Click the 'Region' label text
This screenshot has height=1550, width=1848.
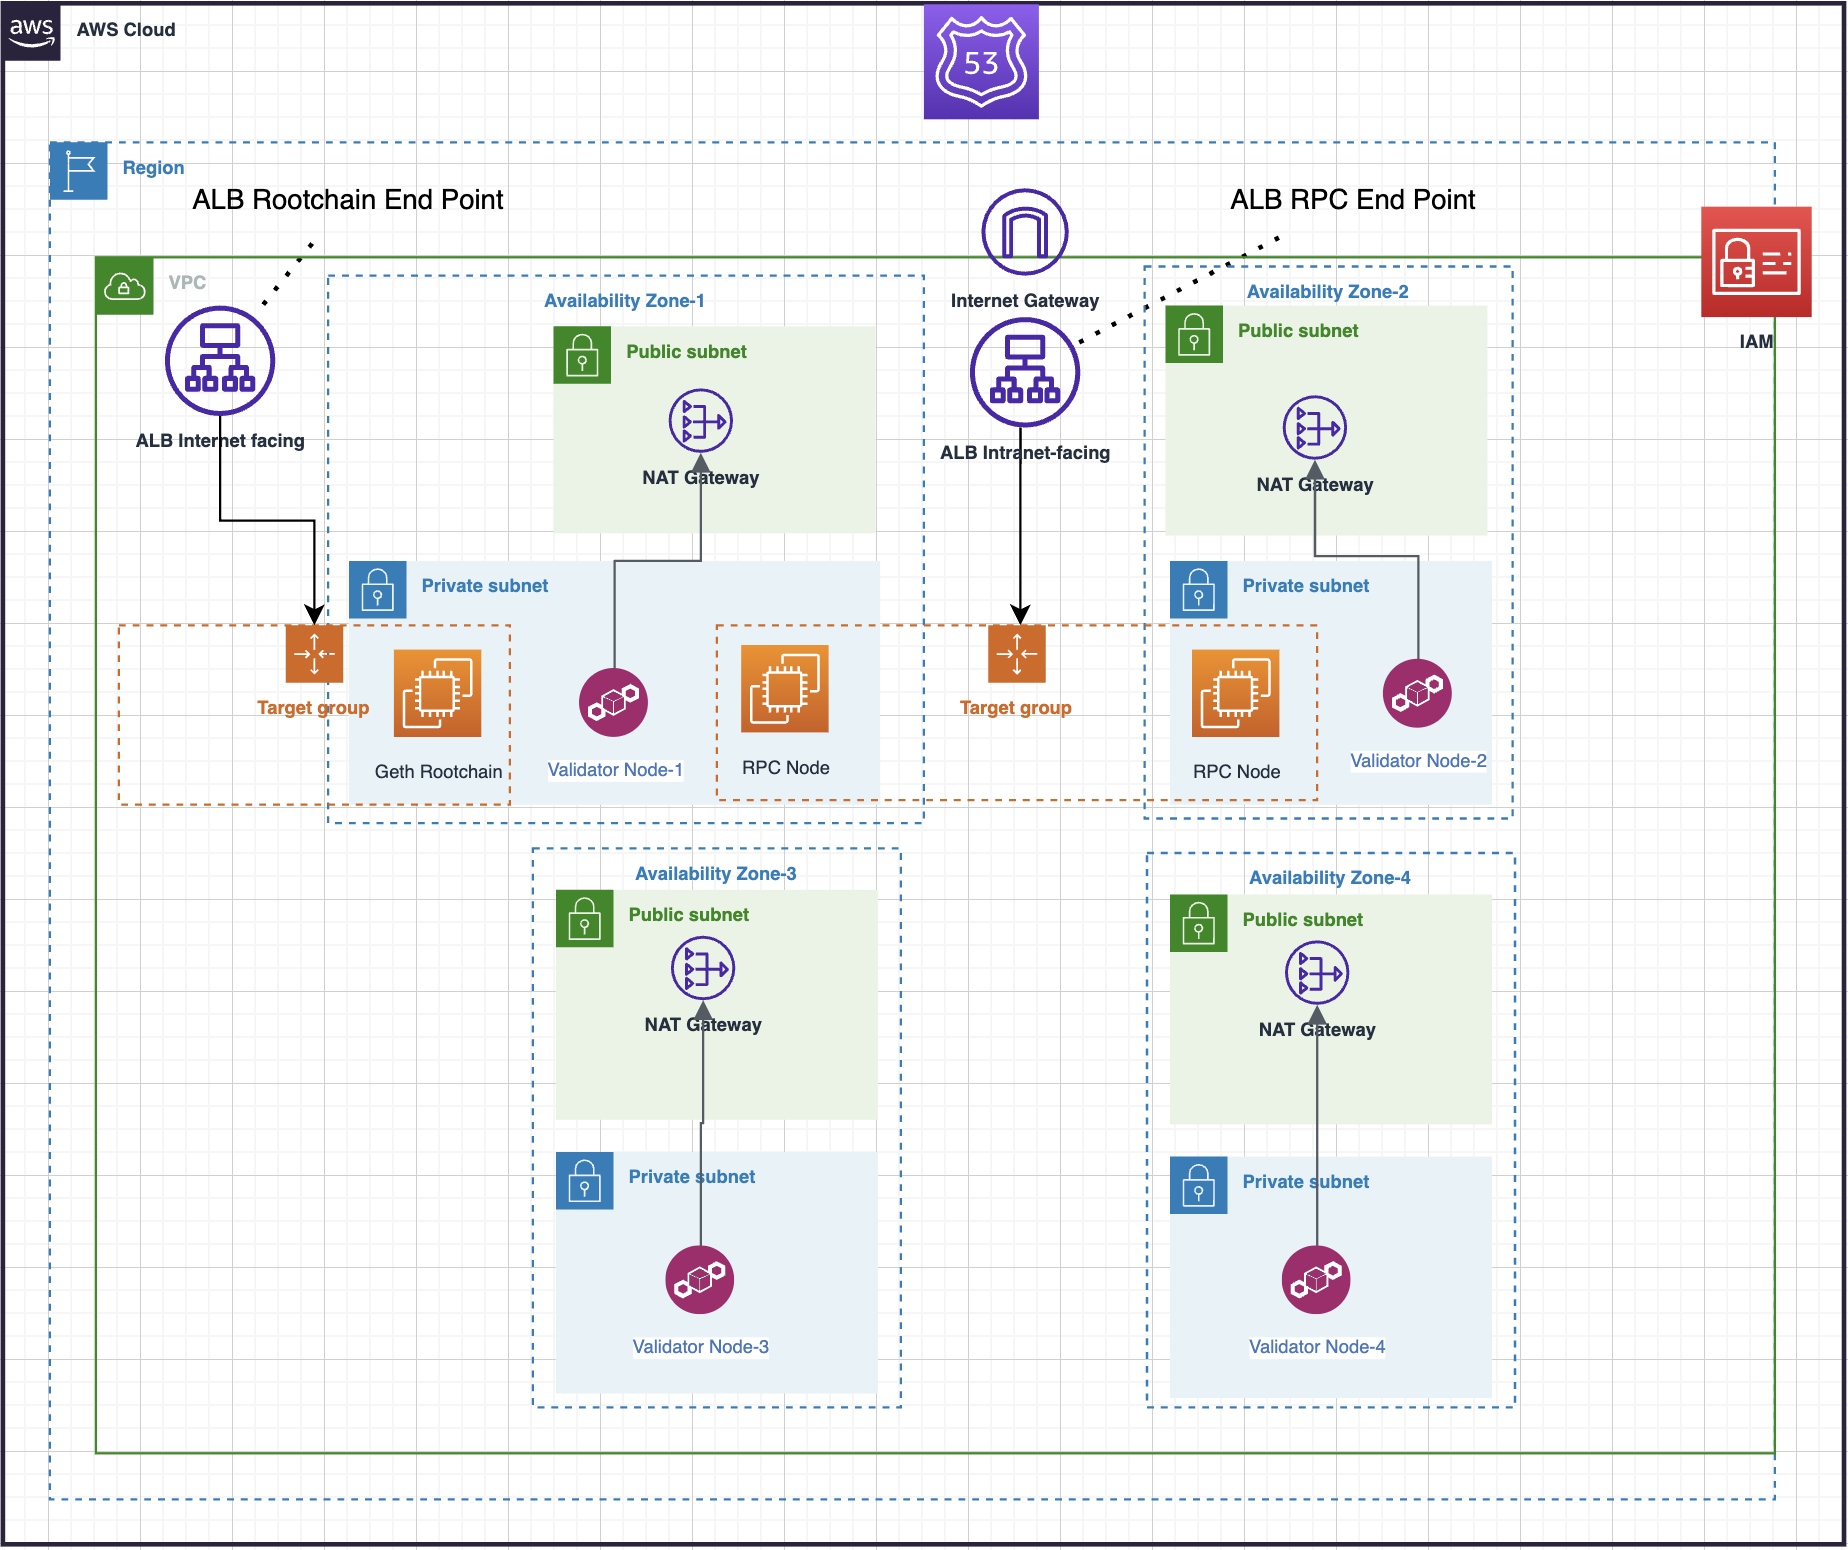(153, 168)
